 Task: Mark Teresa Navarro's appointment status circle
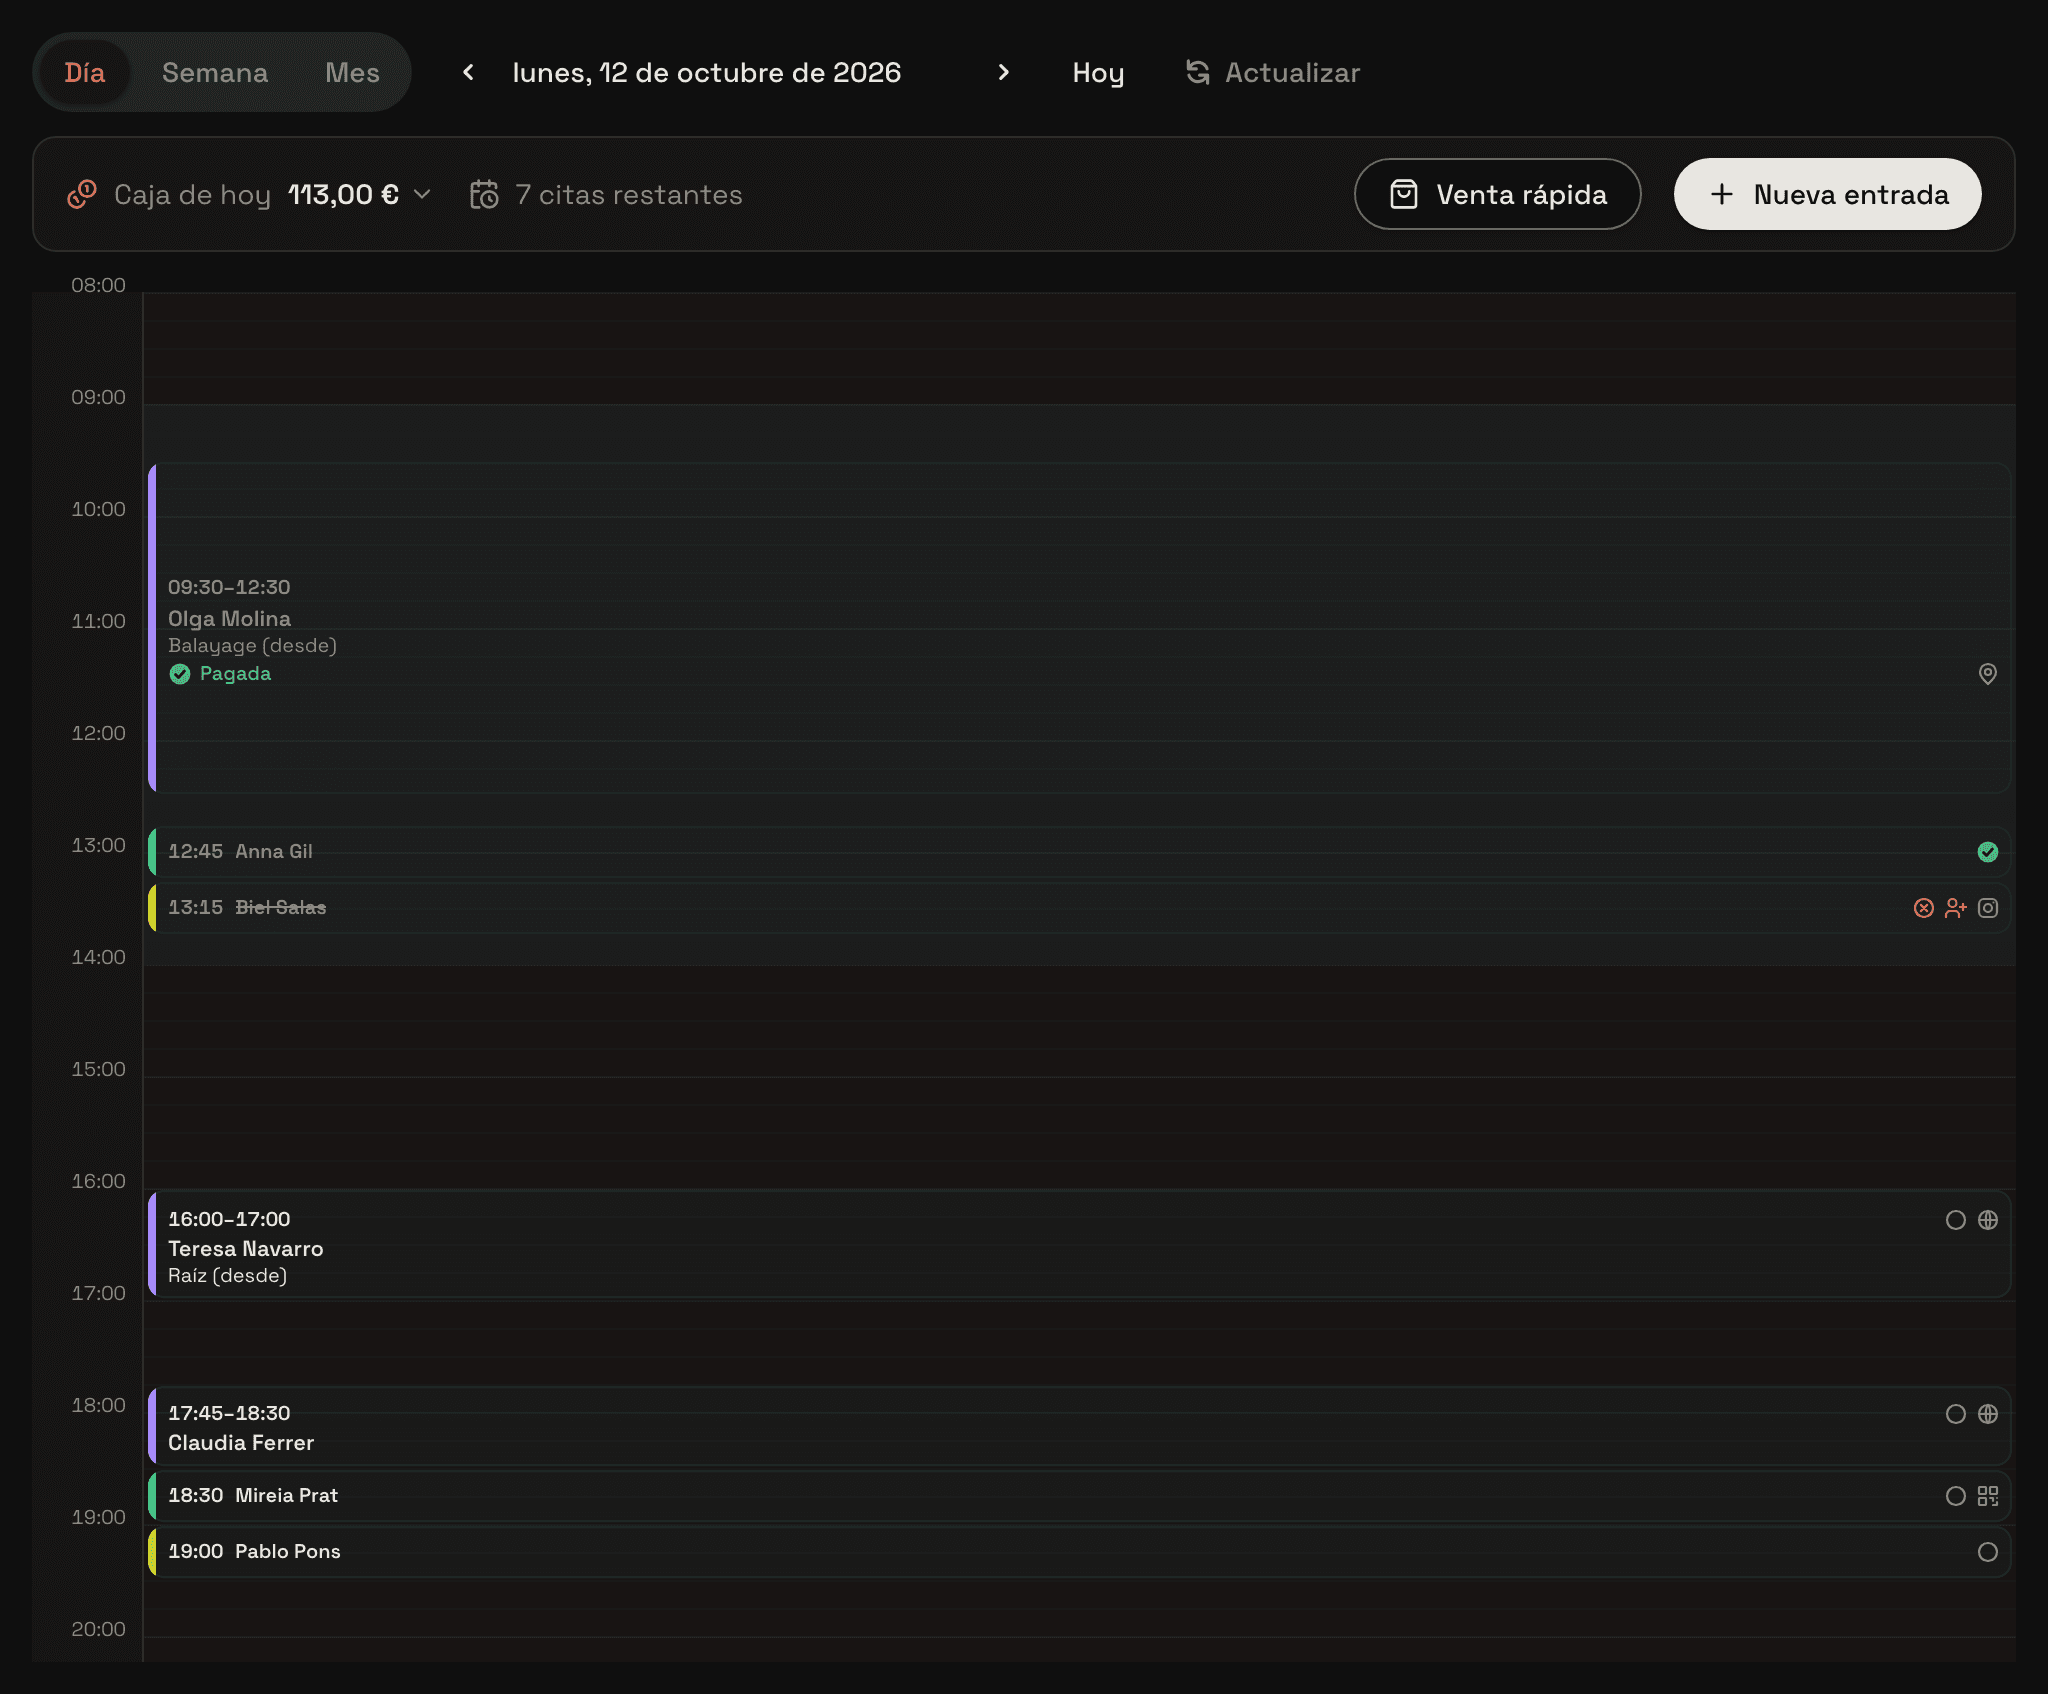[1956, 1220]
